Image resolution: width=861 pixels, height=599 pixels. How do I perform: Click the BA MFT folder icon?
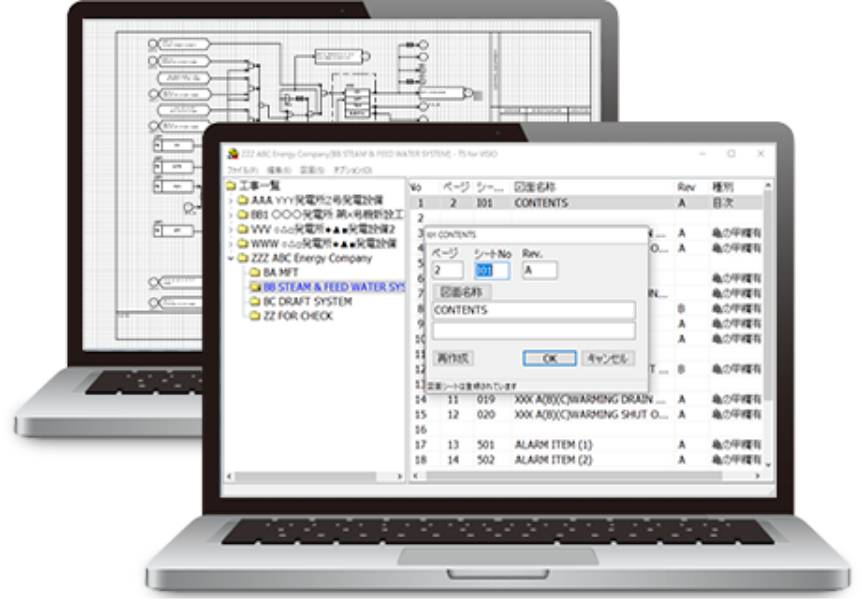click(254, 272)
